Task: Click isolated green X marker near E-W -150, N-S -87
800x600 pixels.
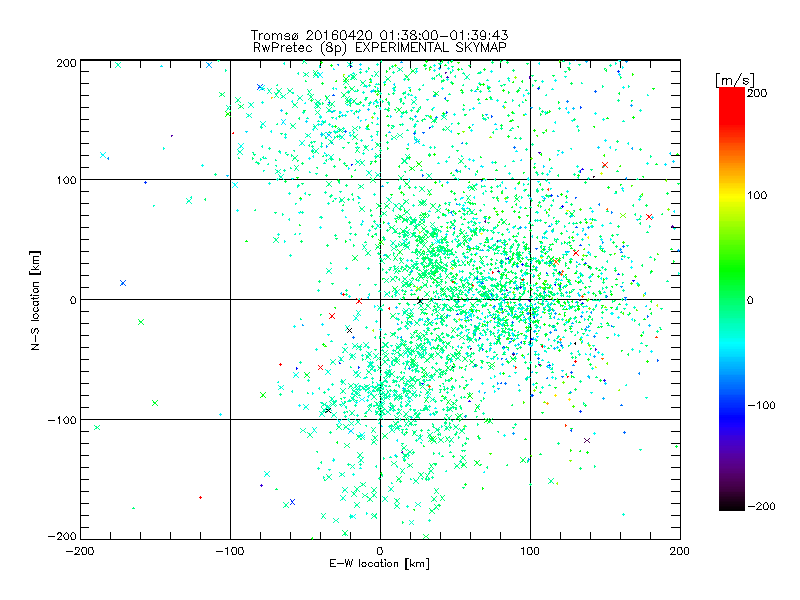Action: point(155,403)
